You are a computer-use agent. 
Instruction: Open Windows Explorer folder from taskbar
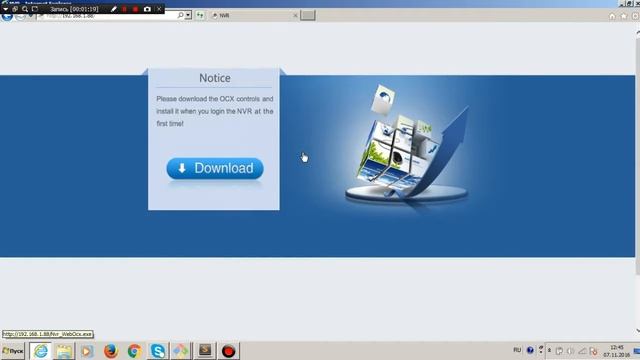click(64, 351)
